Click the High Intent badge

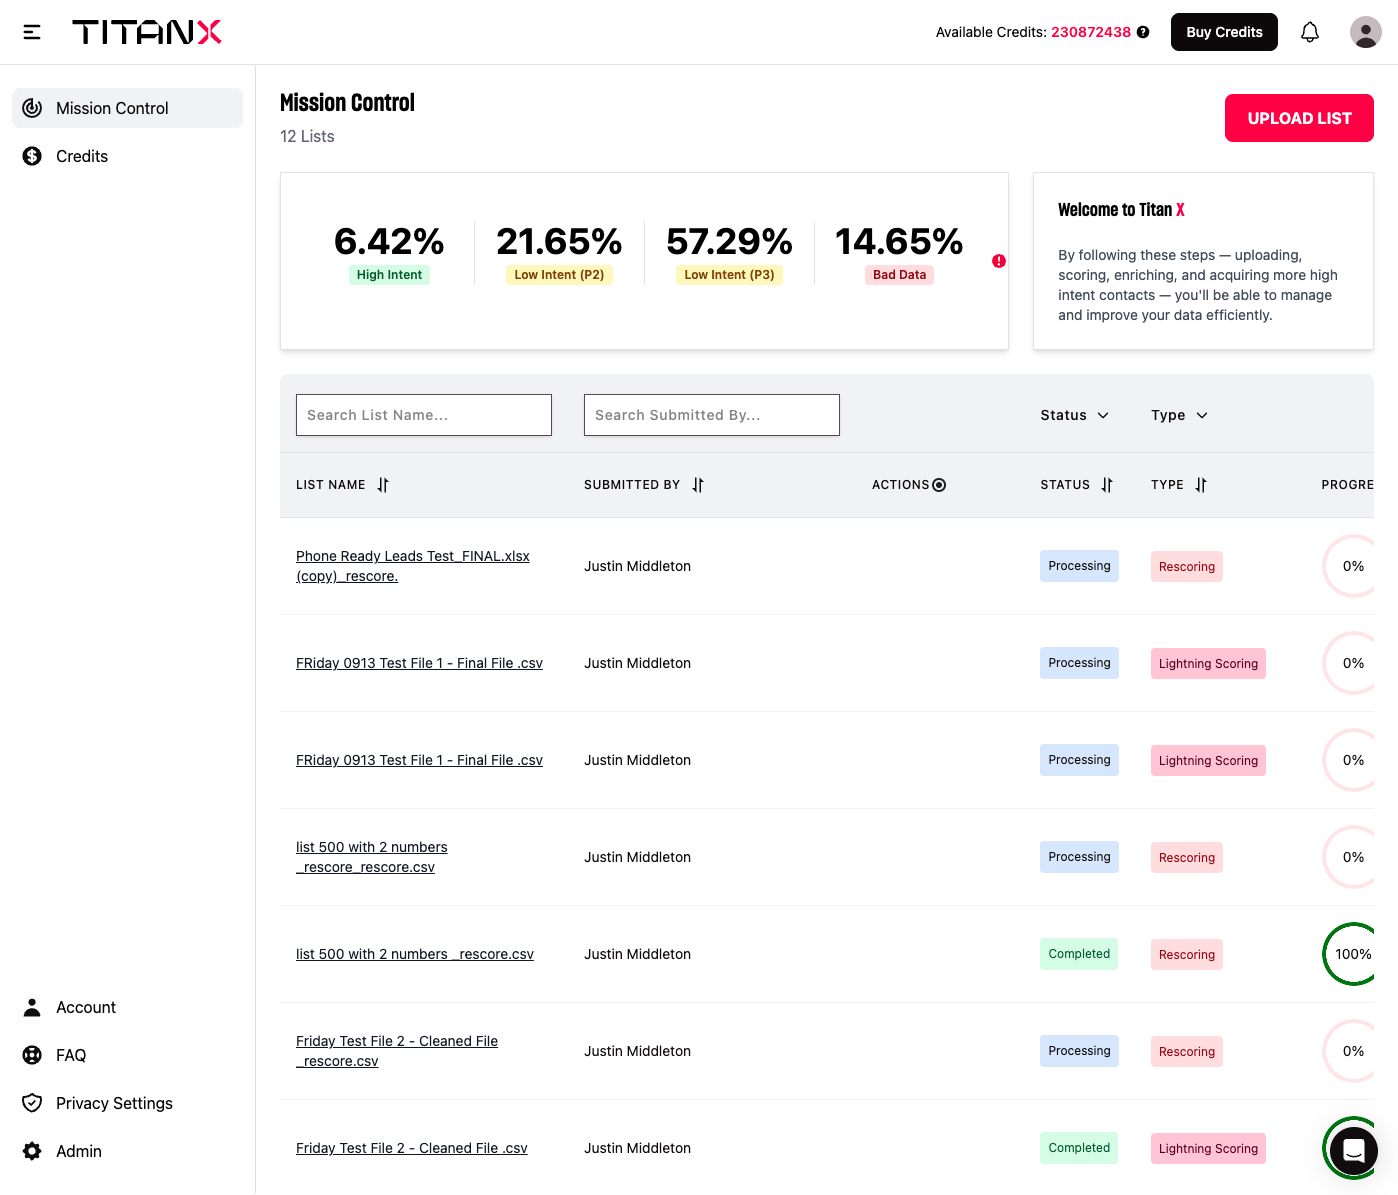[x=389, y=275]
